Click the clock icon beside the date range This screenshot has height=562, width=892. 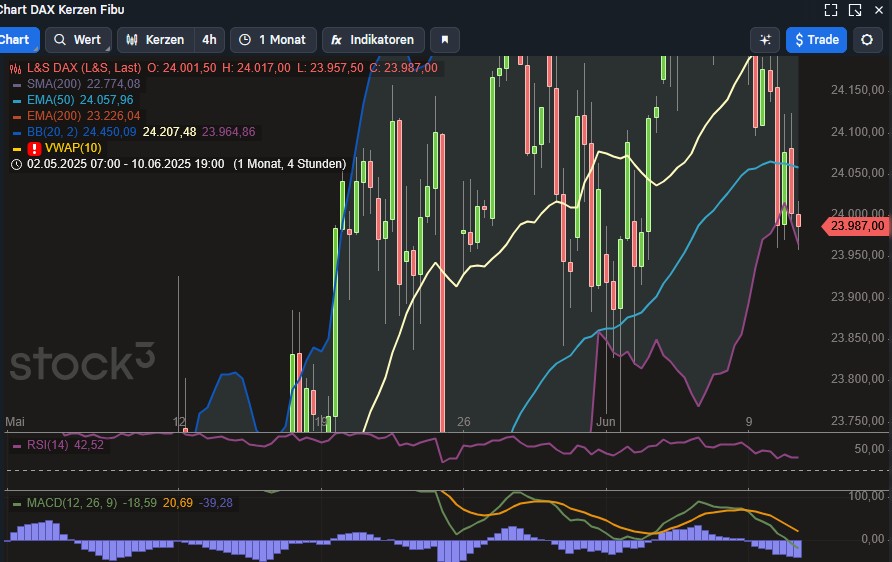[x=17, y=164]
